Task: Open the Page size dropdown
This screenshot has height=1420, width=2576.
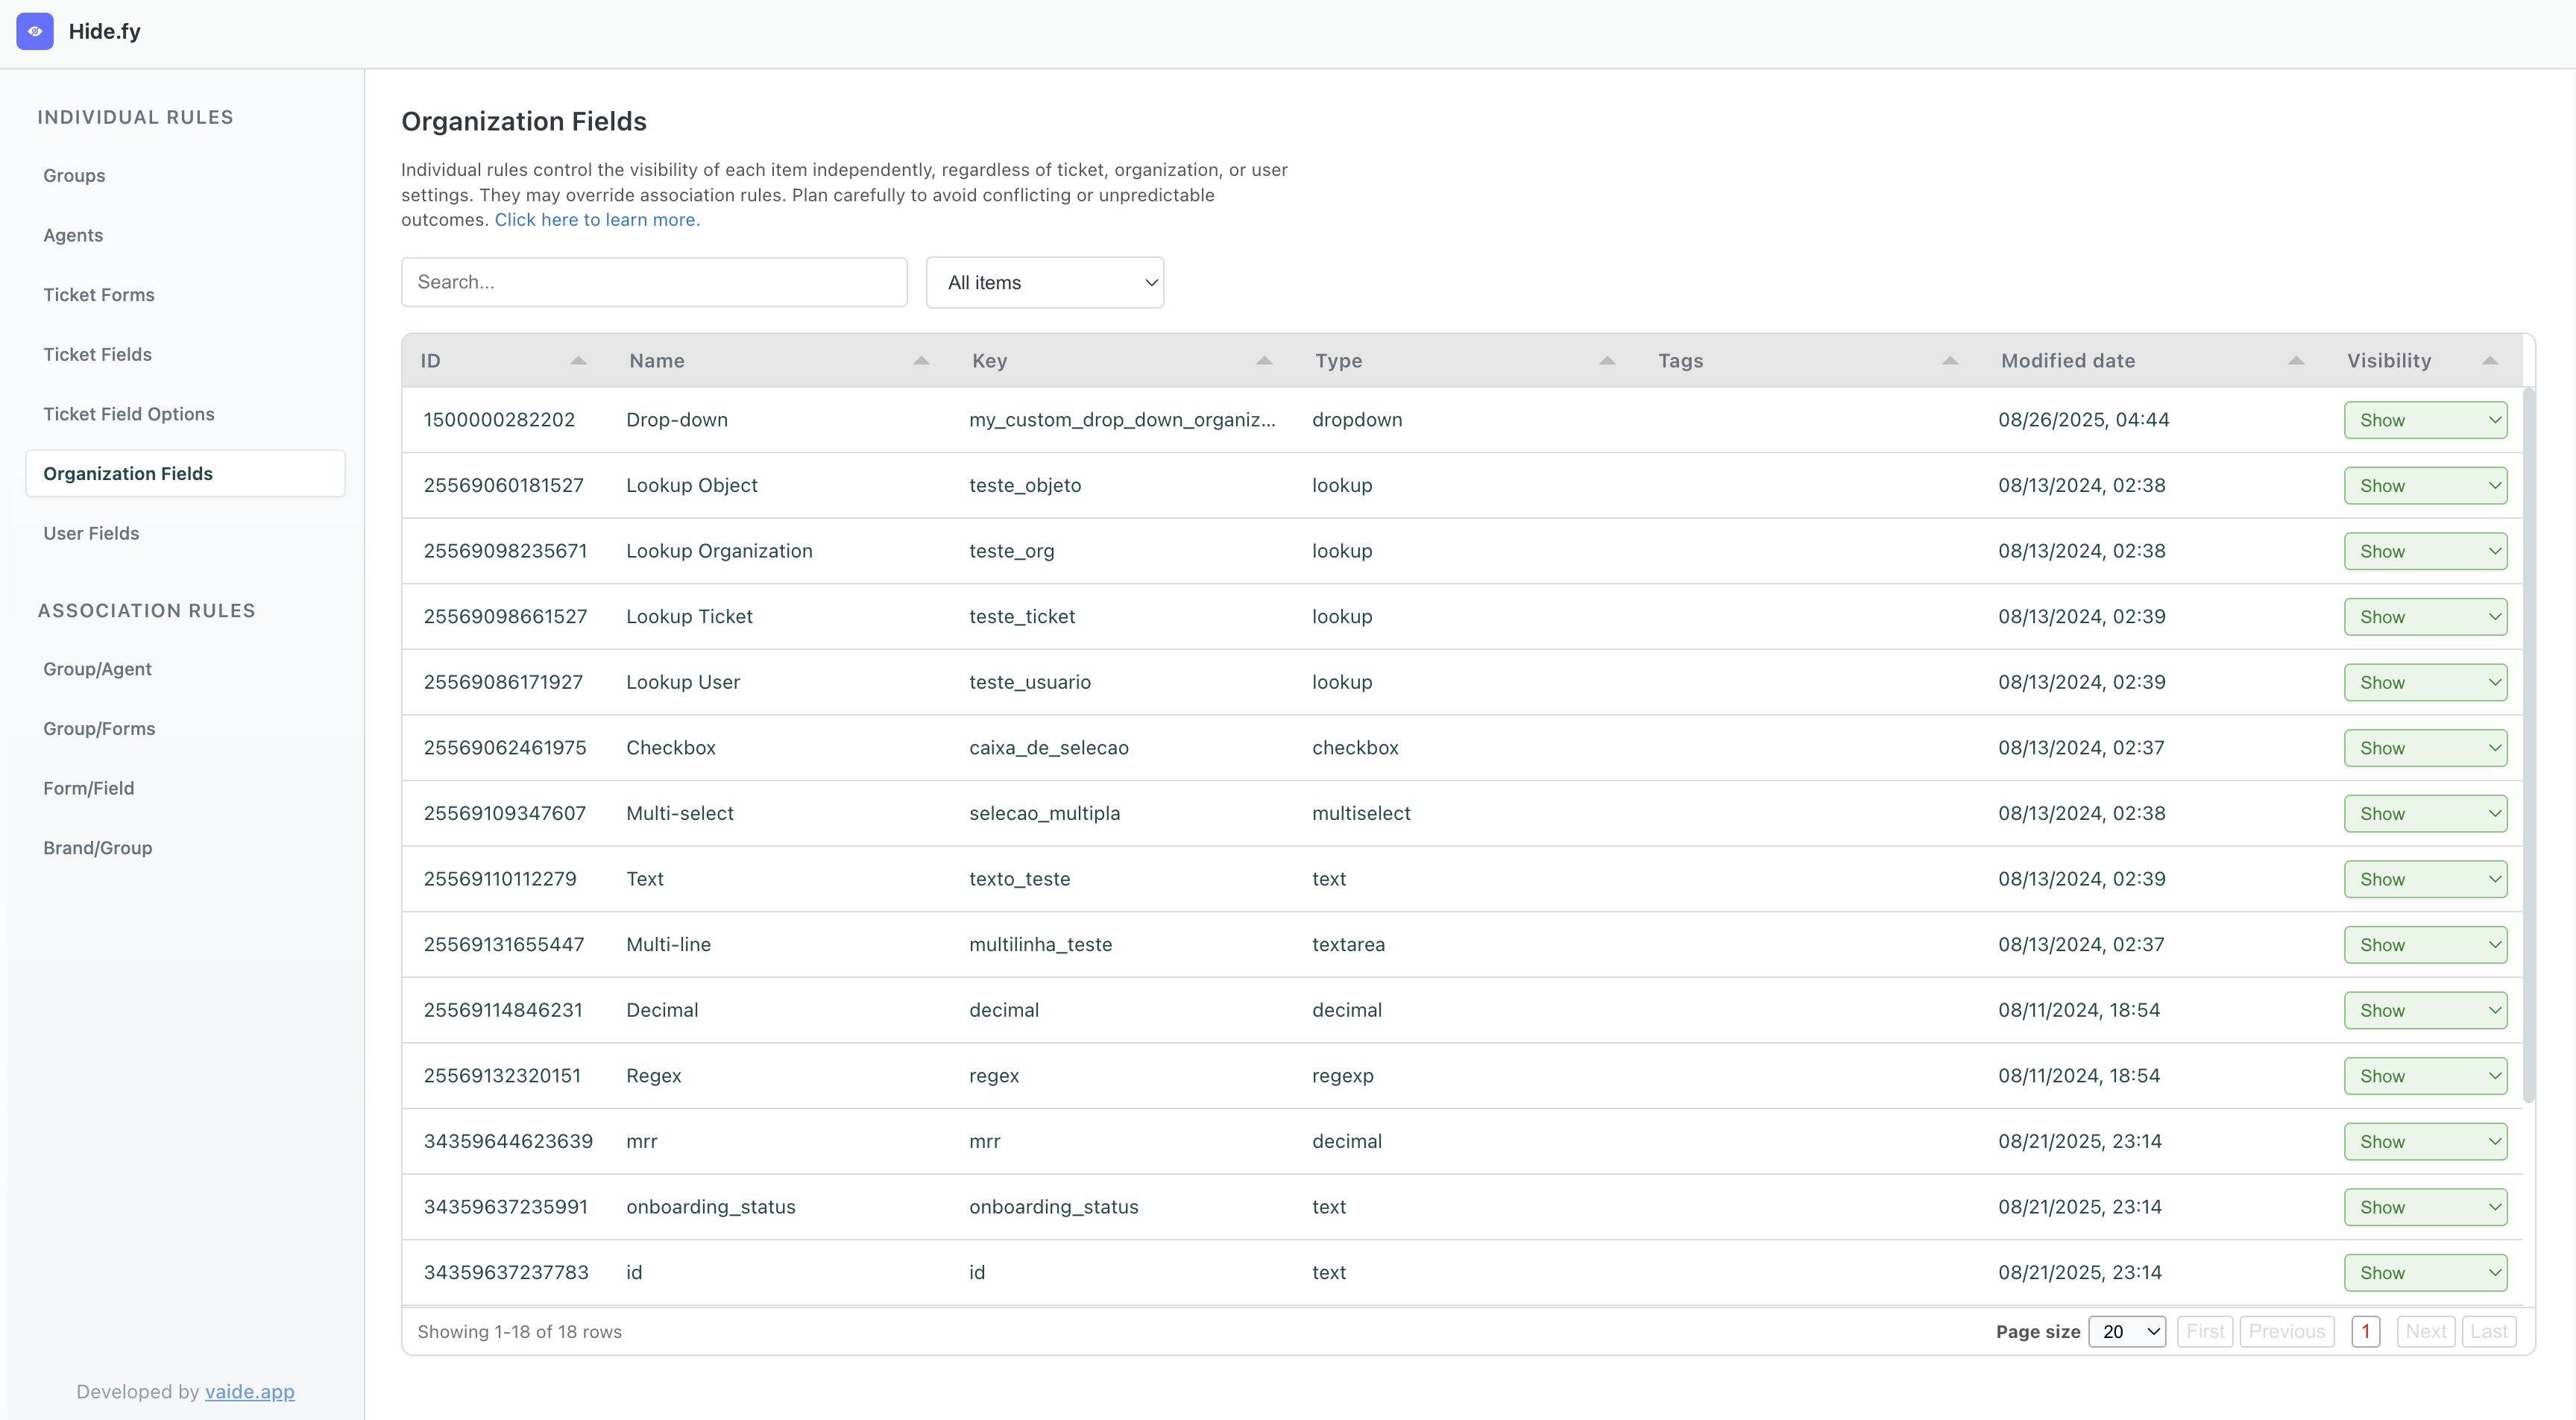Action: pos(2127,1332)
